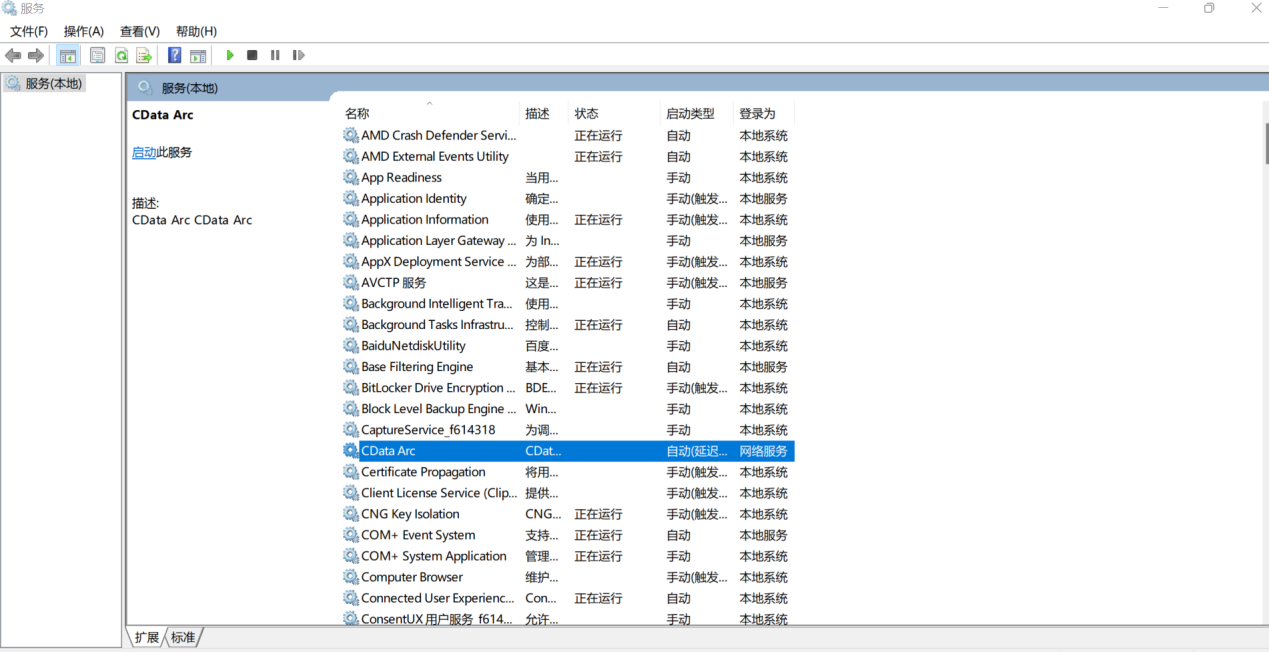Click the Export List toolbar icon

[144, 56]
